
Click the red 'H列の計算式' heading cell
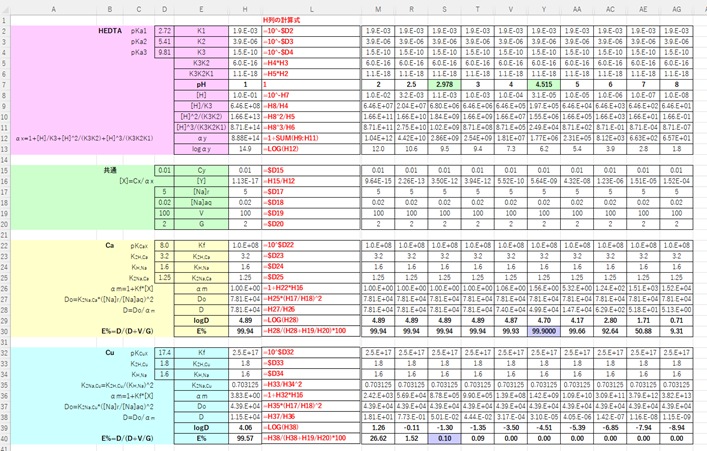point(282,20)
